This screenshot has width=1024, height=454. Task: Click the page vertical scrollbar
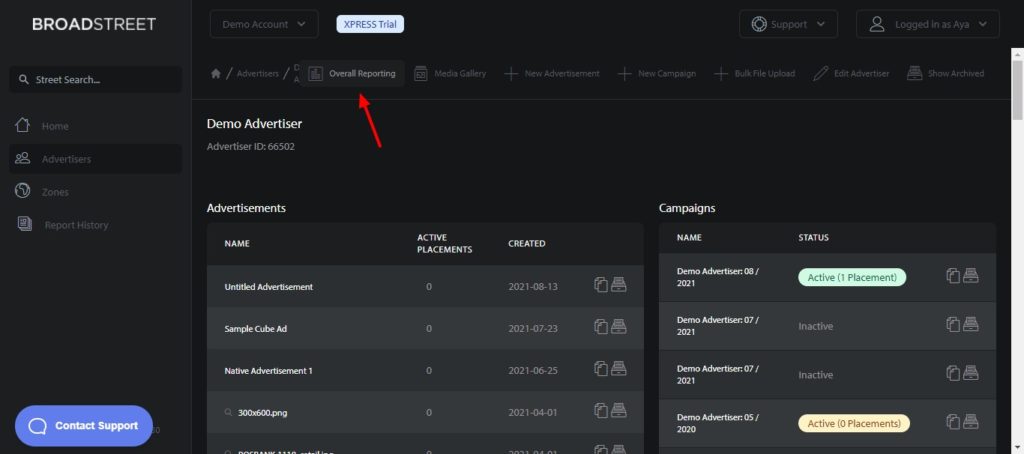coord(1017,91)
